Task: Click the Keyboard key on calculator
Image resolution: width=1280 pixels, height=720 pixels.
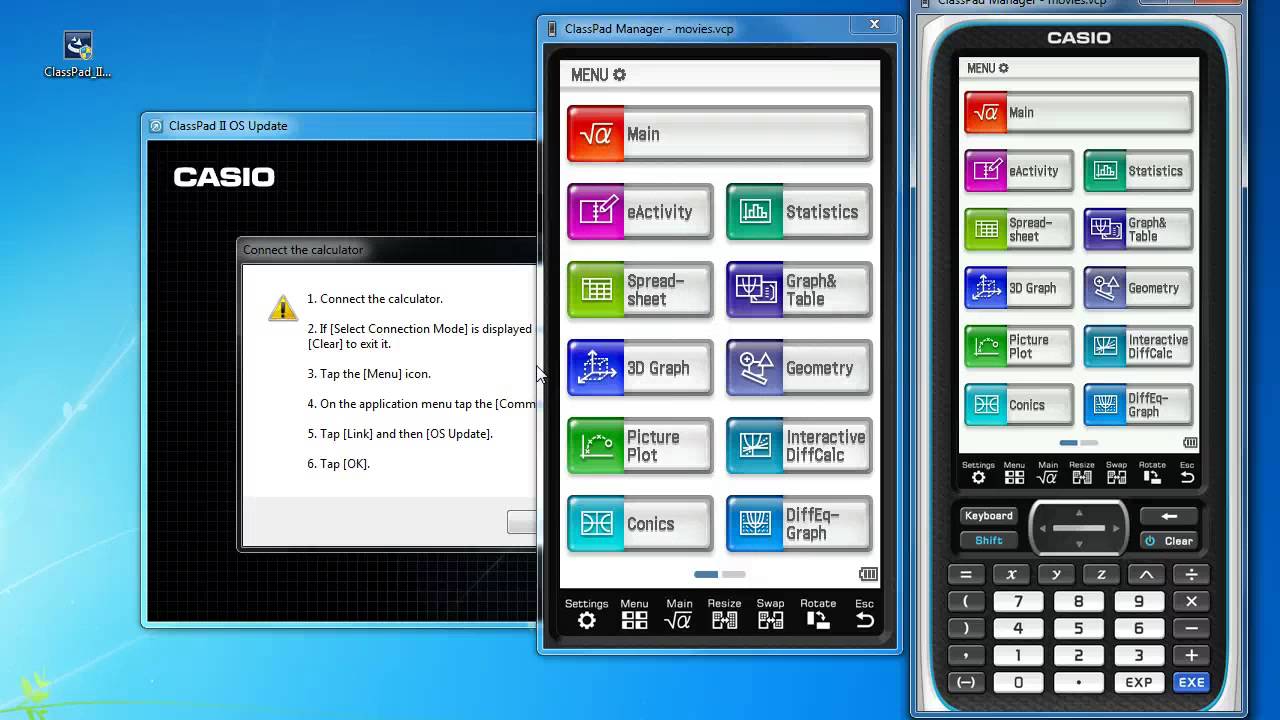Action: 988,516
